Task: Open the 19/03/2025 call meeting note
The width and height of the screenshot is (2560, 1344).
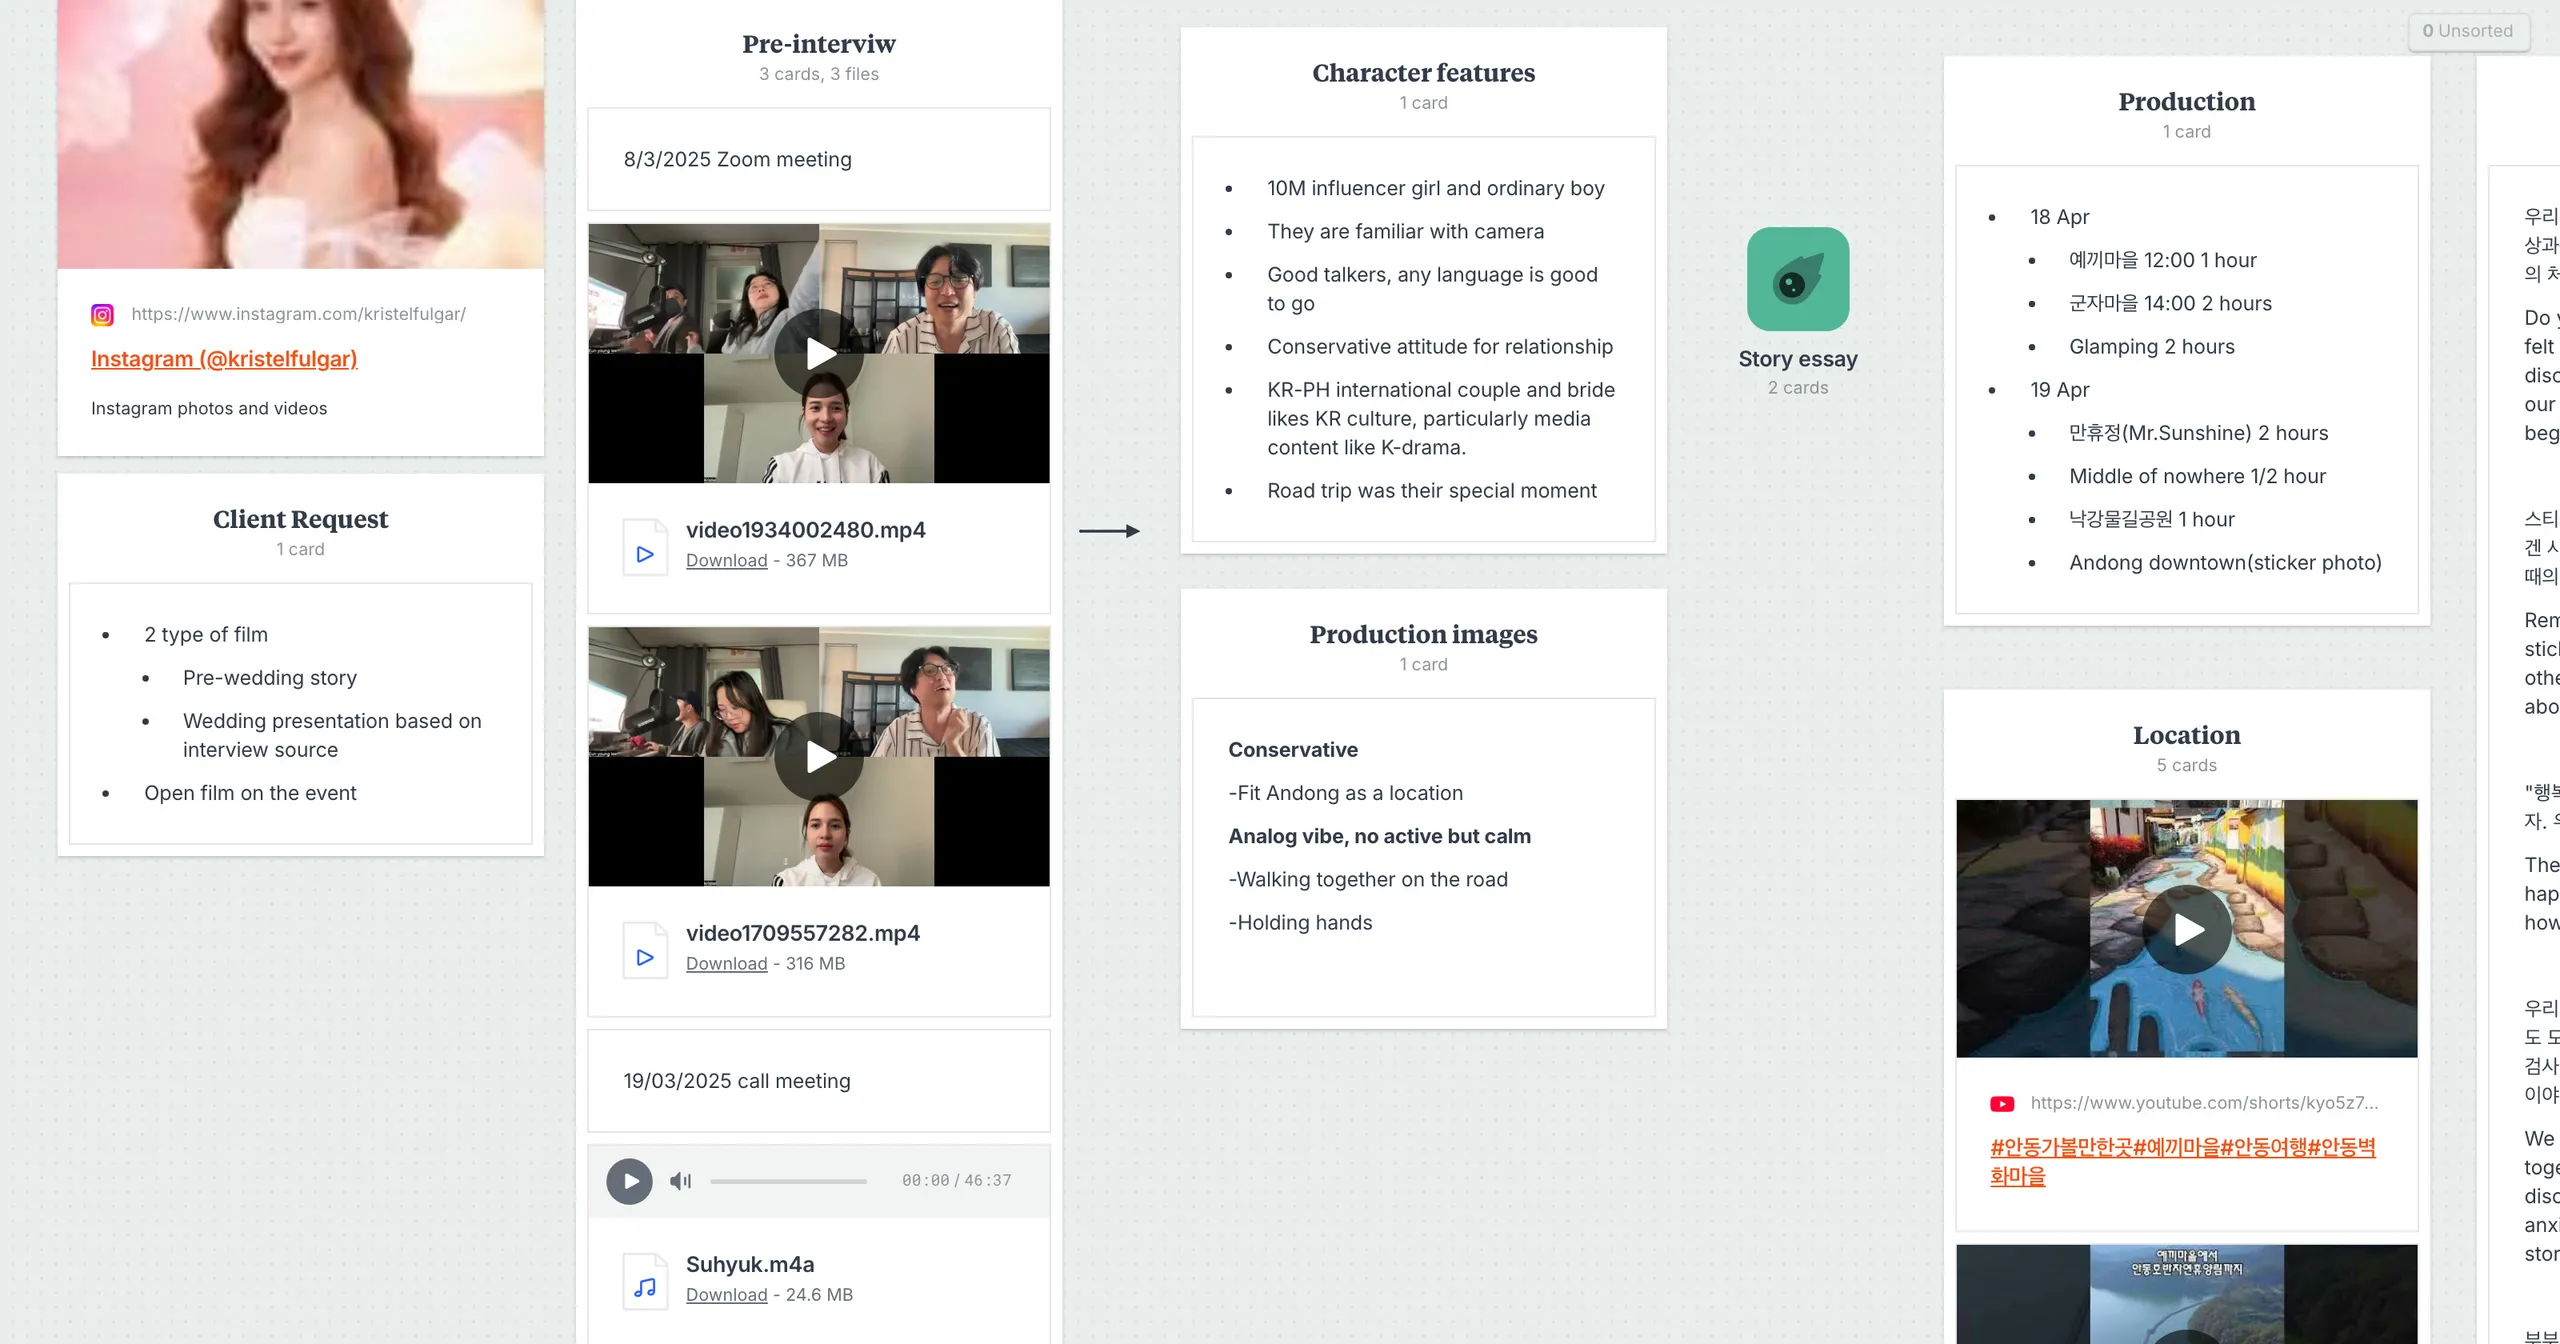Action: click(x=819, y=1081)
